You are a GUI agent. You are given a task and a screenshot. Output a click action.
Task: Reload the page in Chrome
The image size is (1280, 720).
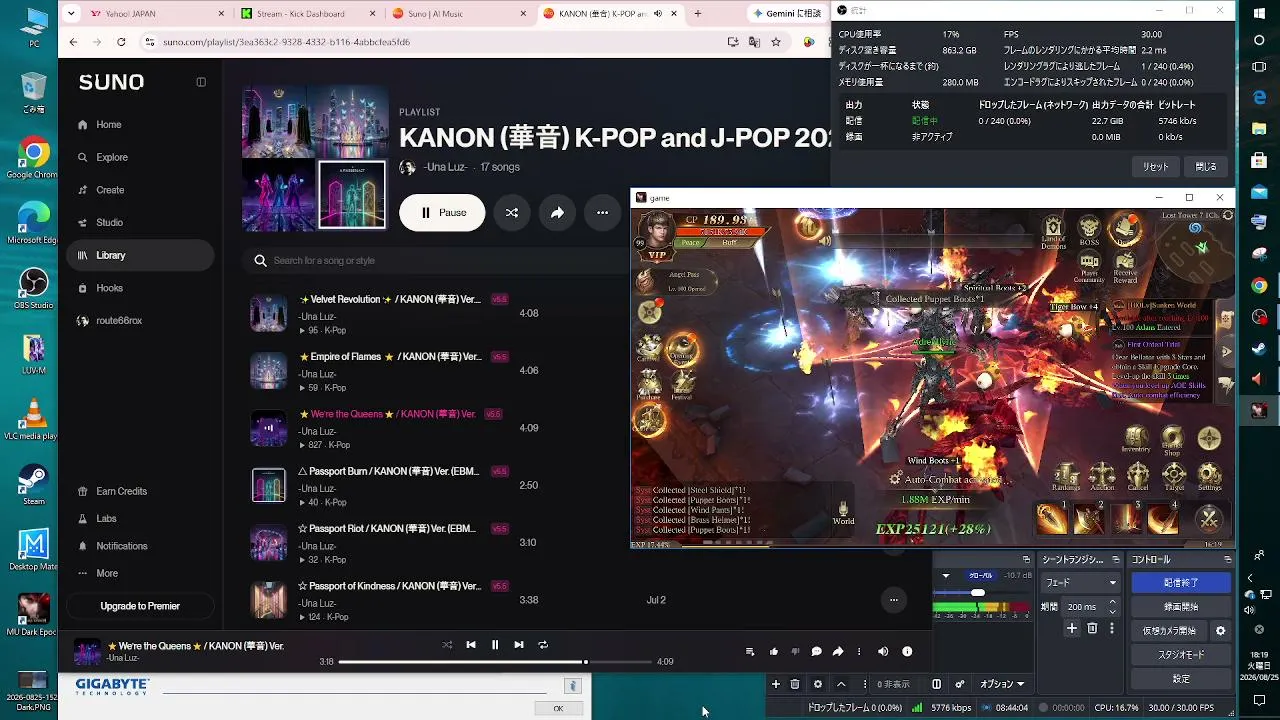point(121,42)
